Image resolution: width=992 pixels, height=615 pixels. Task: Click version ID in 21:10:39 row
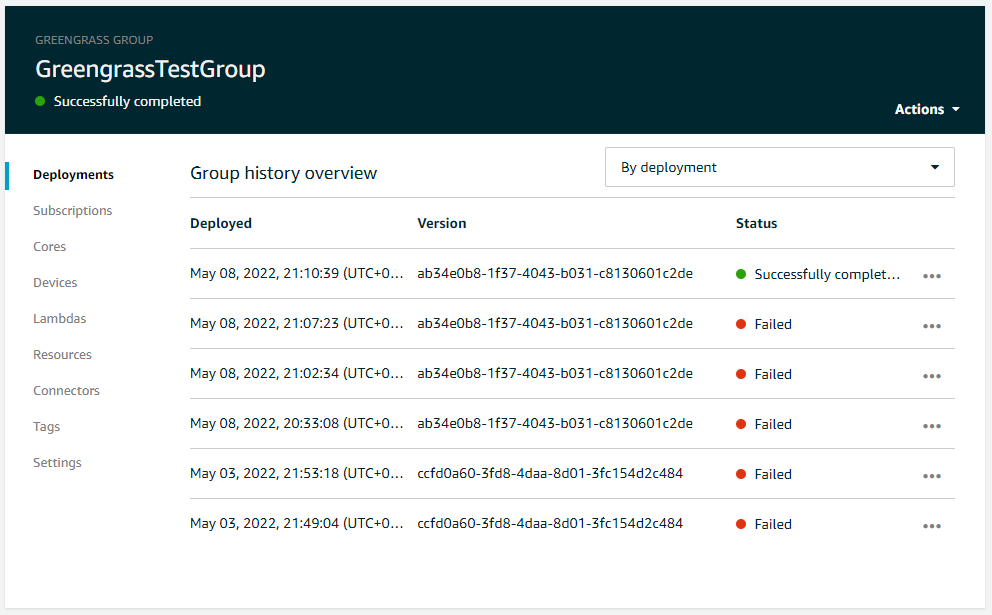coord(555,273)
